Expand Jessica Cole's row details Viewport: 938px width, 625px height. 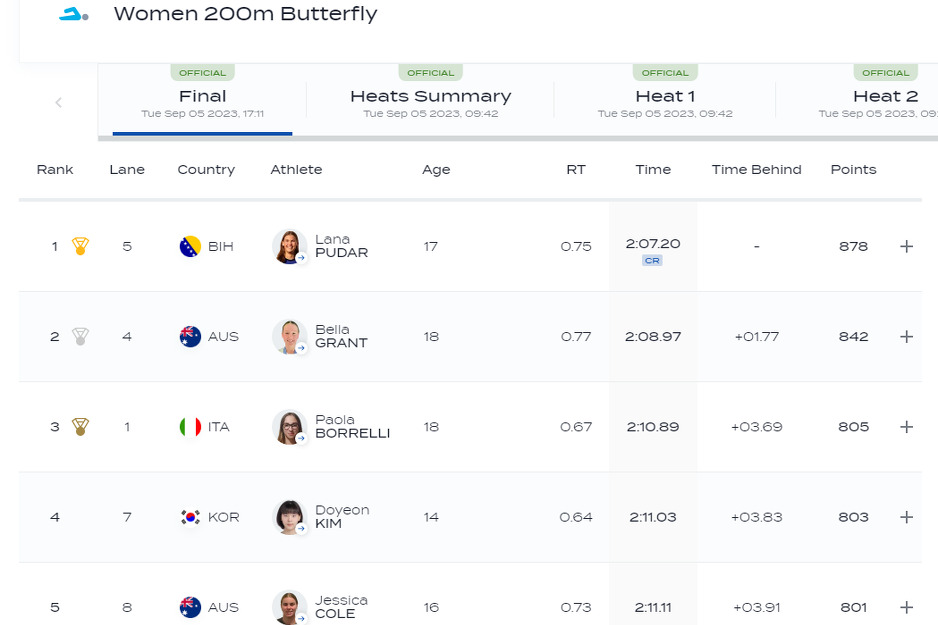click(906, 607)
